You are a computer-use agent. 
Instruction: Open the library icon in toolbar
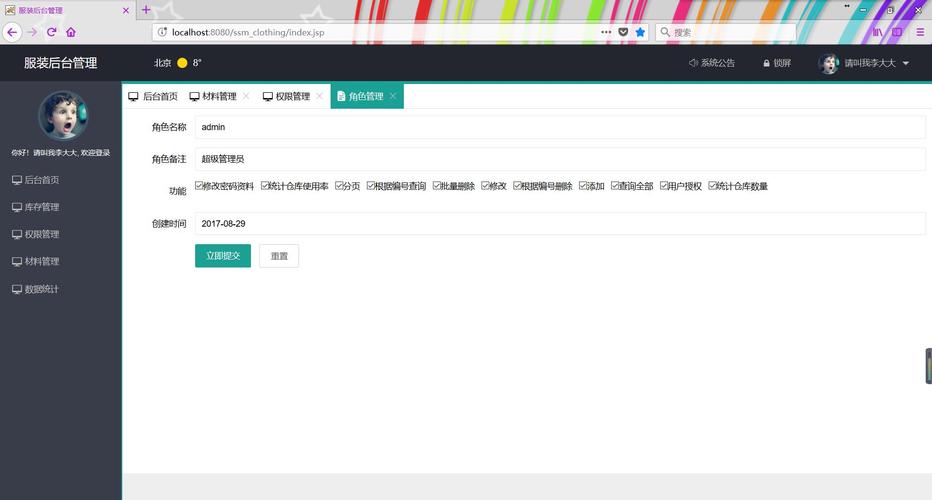coord(878,32)
